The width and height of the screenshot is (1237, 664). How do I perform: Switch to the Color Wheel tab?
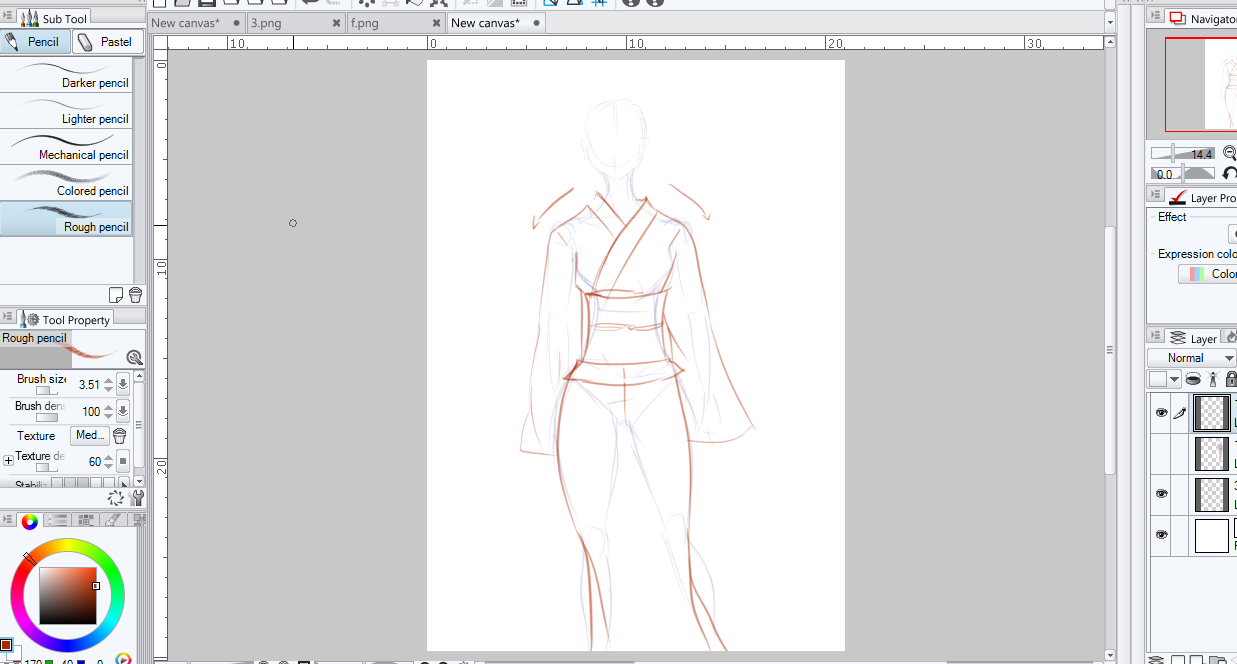[30, 520]
